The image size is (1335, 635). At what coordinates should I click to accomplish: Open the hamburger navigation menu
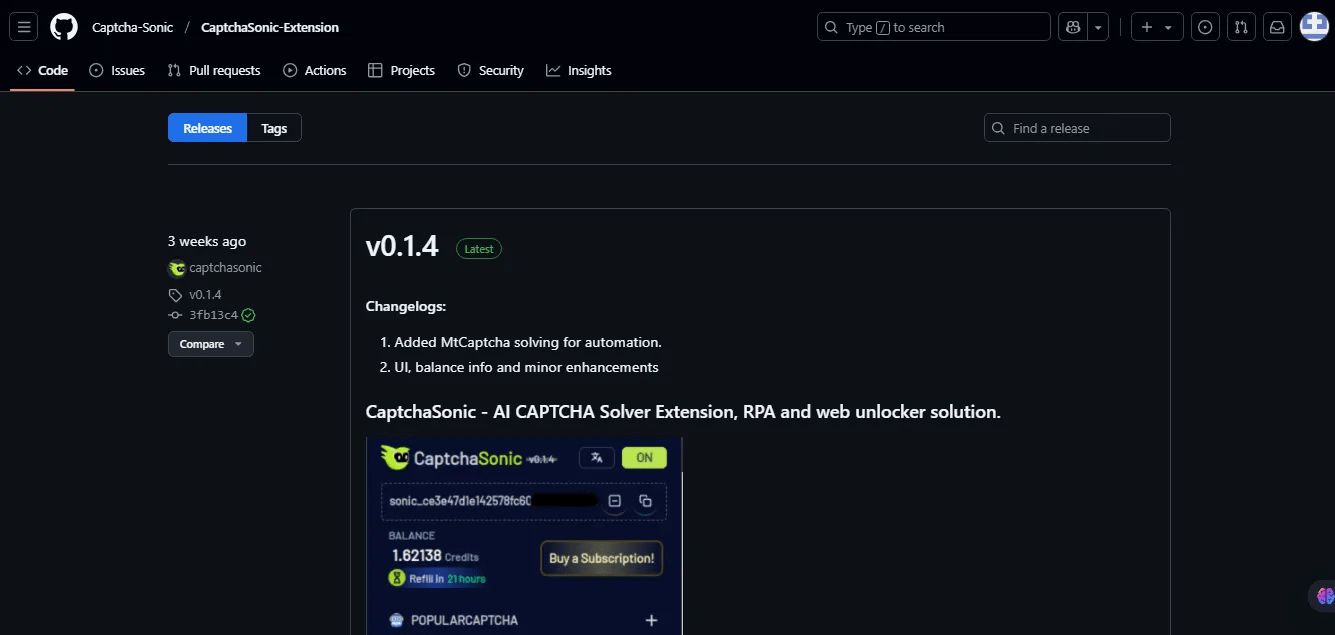point(24,27)
